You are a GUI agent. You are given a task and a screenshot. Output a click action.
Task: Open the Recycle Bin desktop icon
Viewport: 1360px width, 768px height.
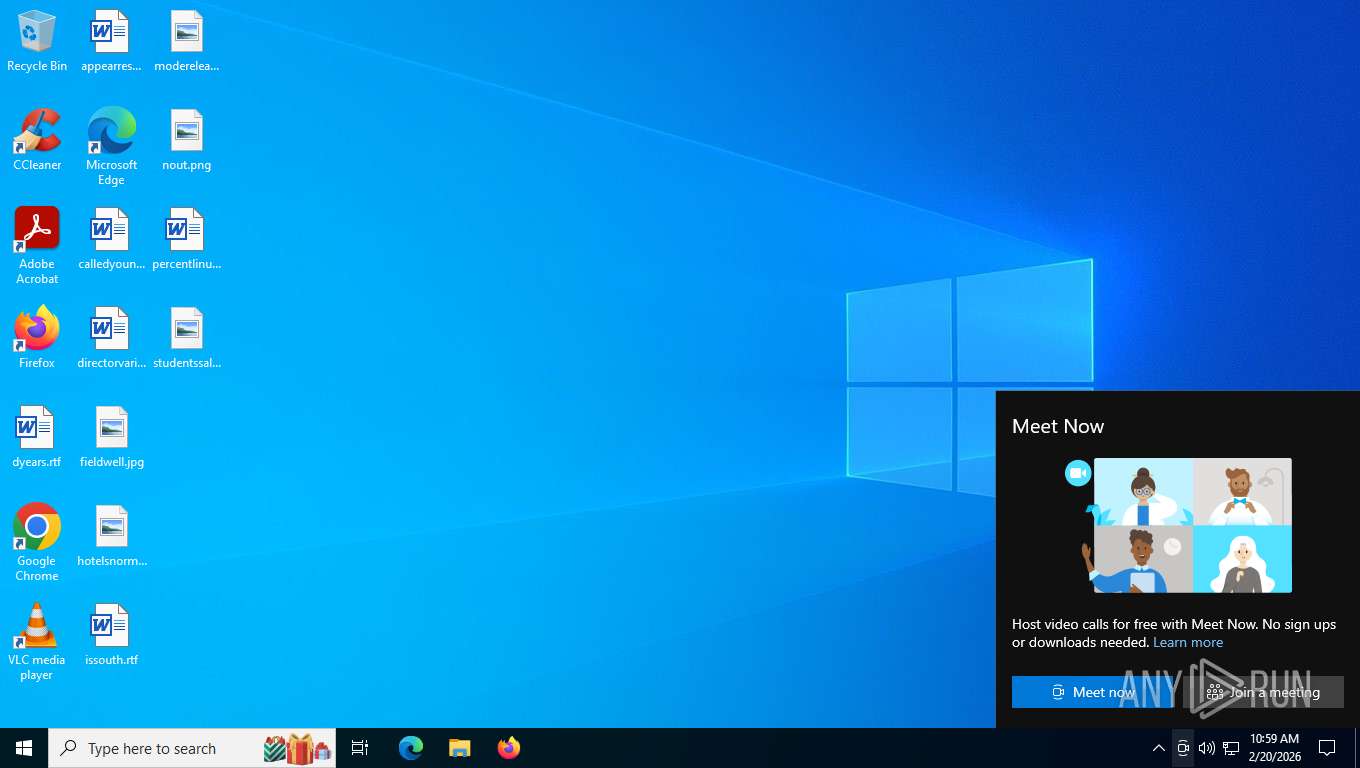coord(37,41)
